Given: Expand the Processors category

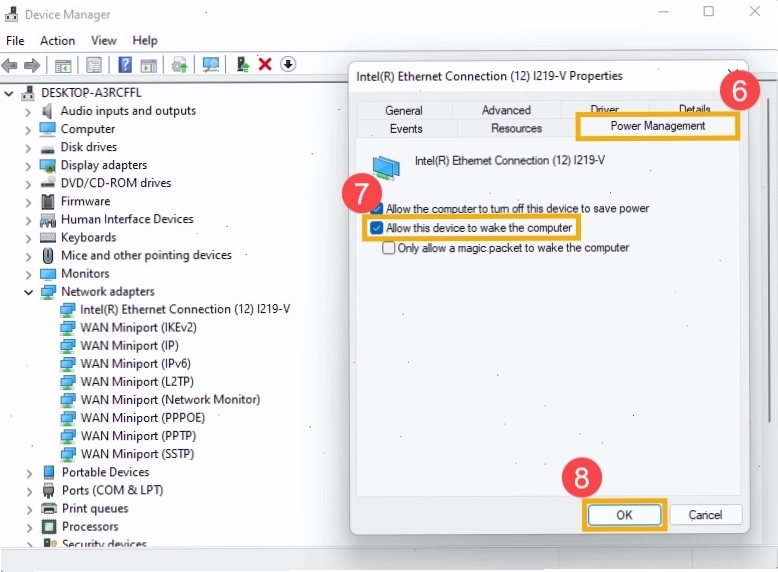Looking at the screenshot, I should [x=29, y=527].
